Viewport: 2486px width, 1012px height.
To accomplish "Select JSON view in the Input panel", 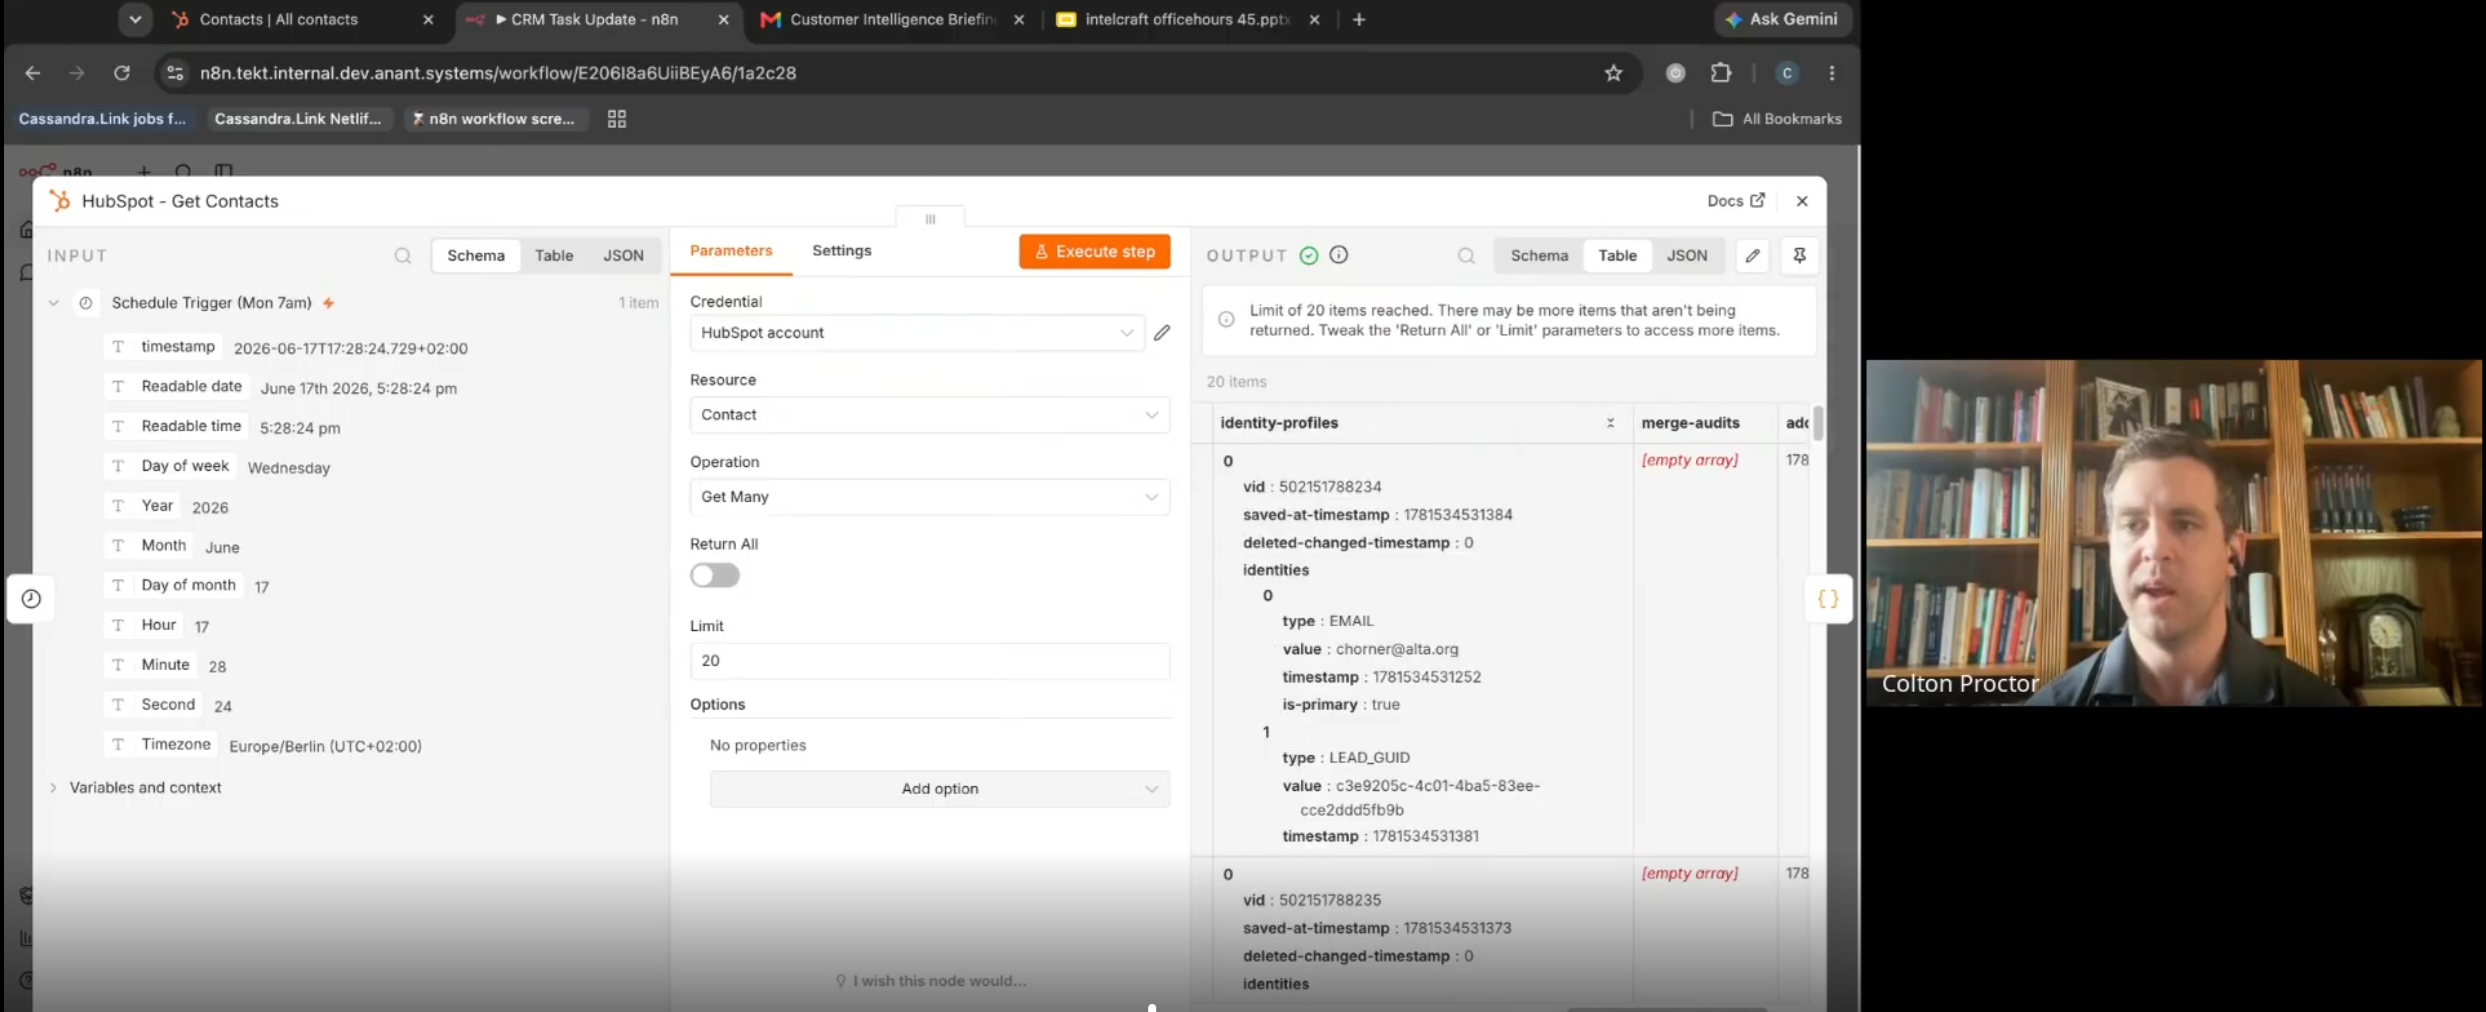I will (x=623, y=256).
